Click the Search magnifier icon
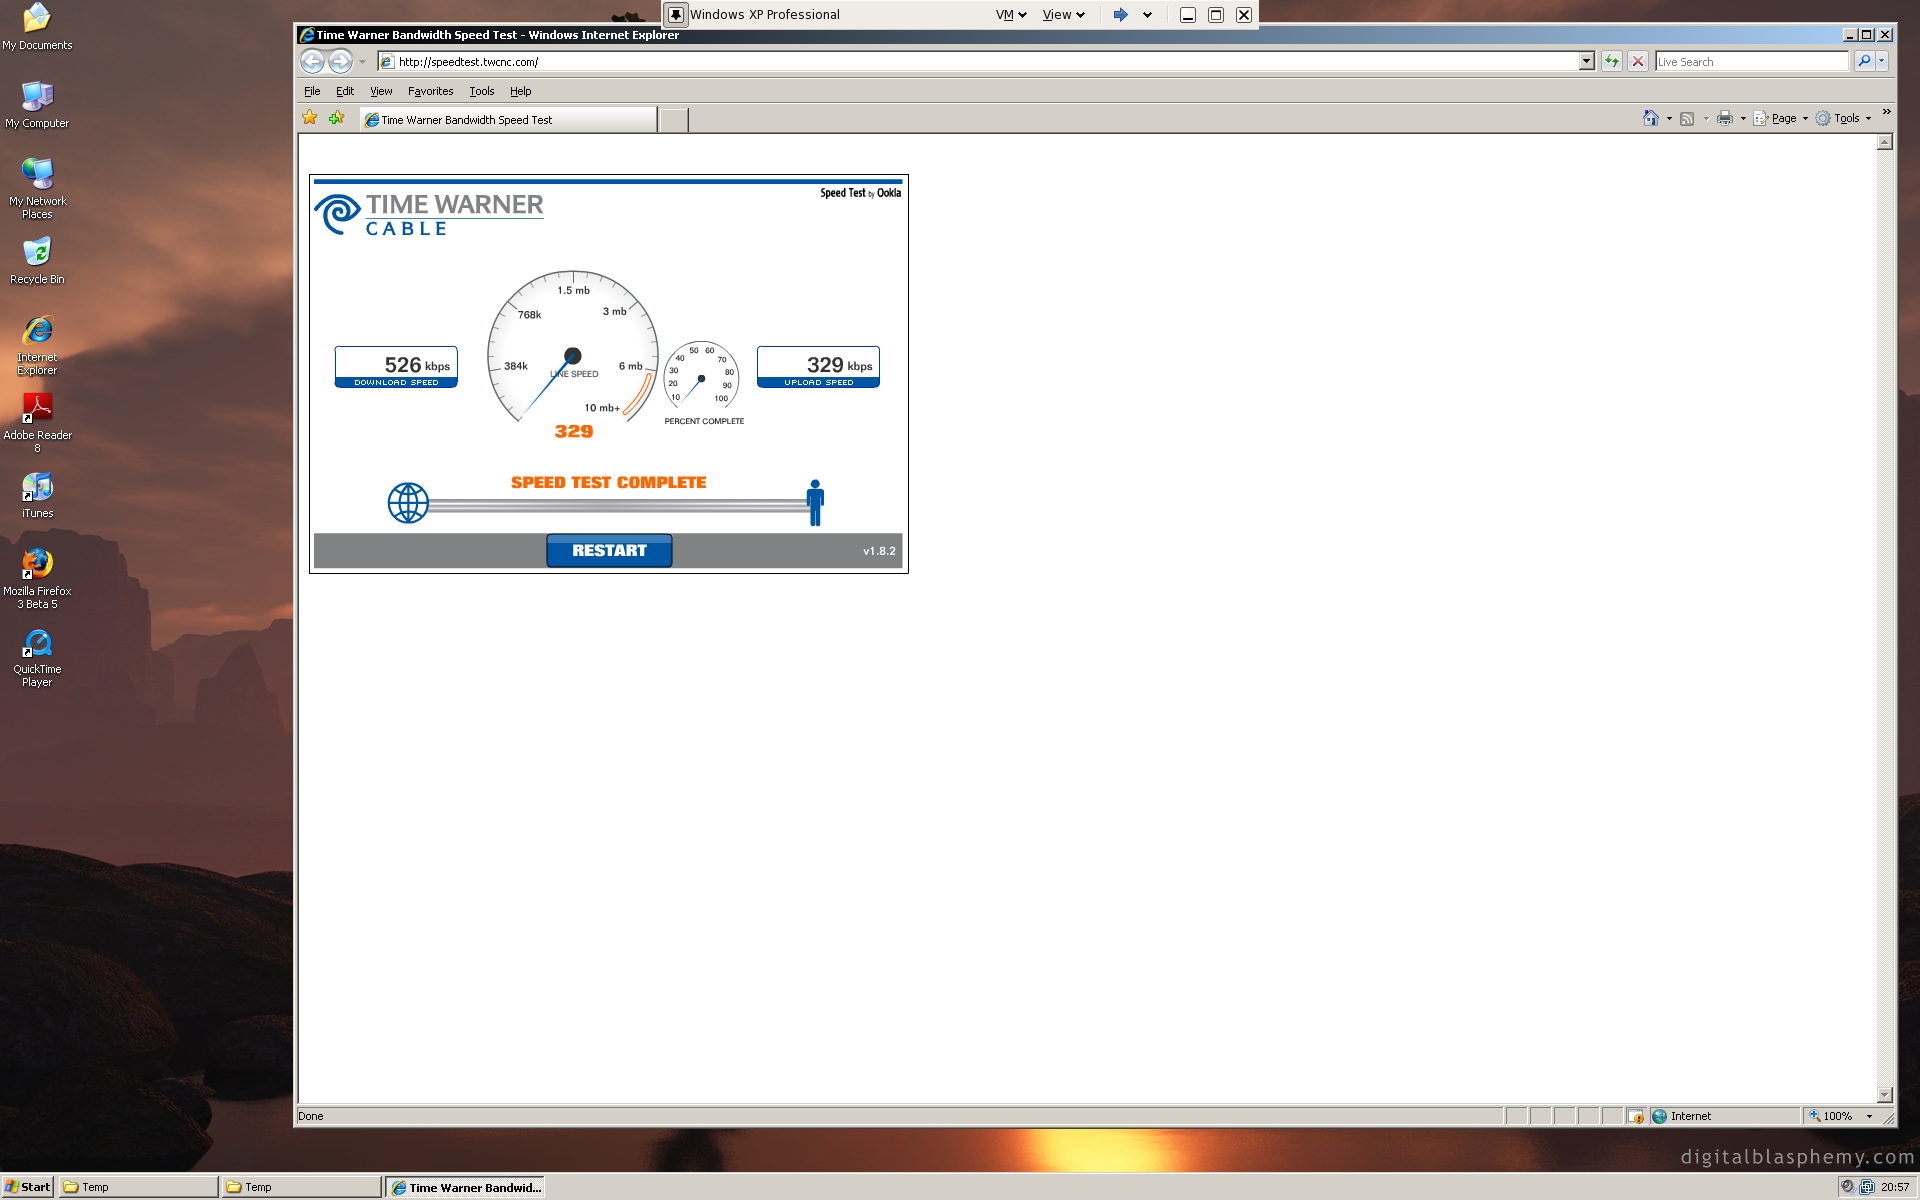The height and width of the screenshot is (1200, 1920). (1864, 62)
